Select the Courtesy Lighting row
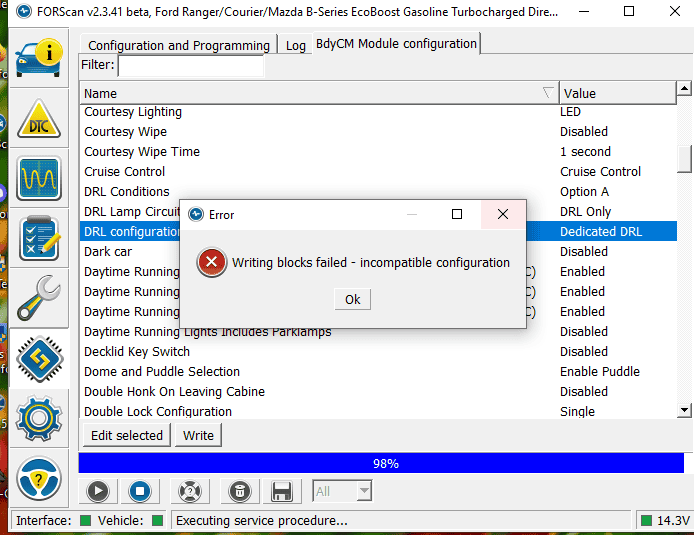The height and width of the screenshot is (535, 694). tap(378, 112)
